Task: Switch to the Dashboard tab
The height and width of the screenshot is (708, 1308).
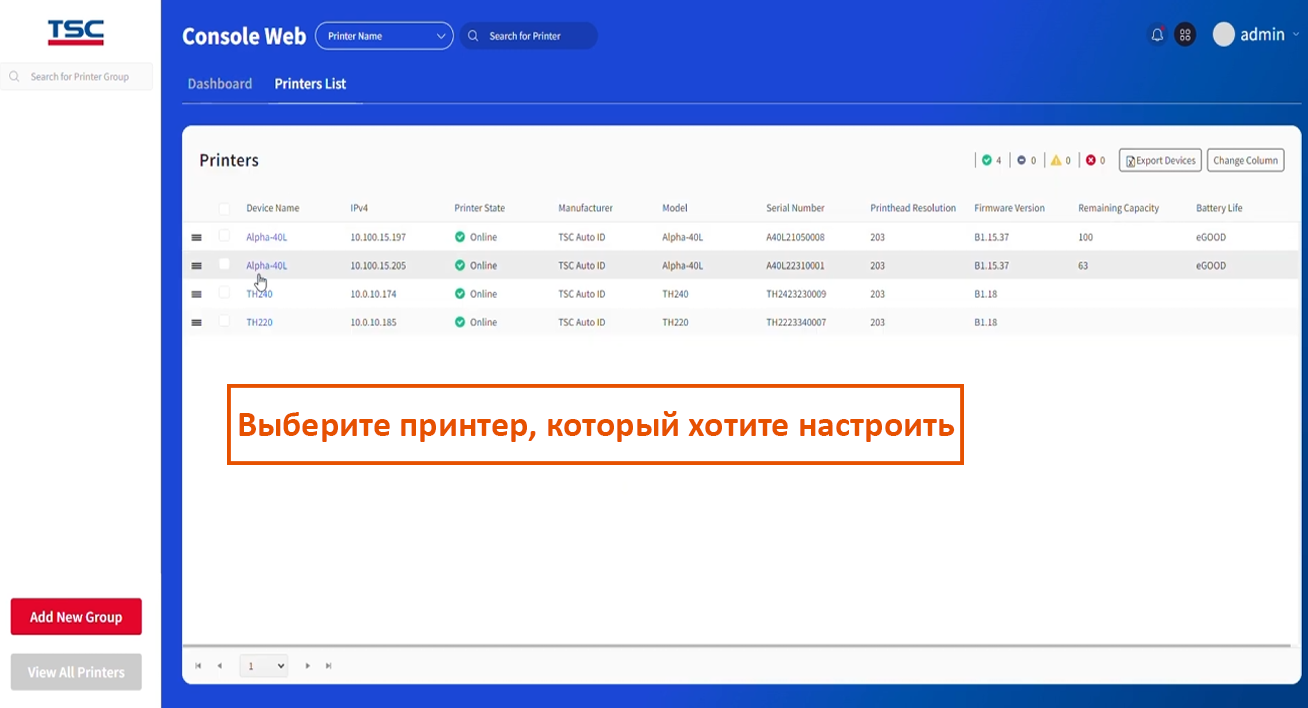Action: 220,84
